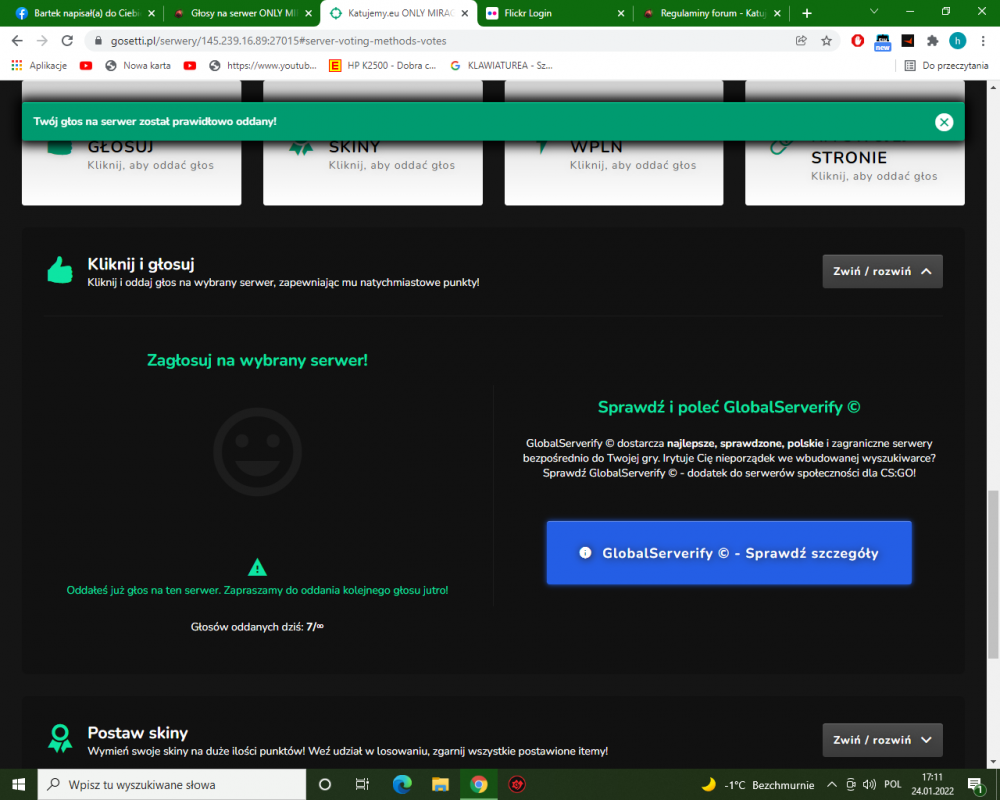Open Do przeczytania reading list
1000x800 pixels.
coord(946,66)
